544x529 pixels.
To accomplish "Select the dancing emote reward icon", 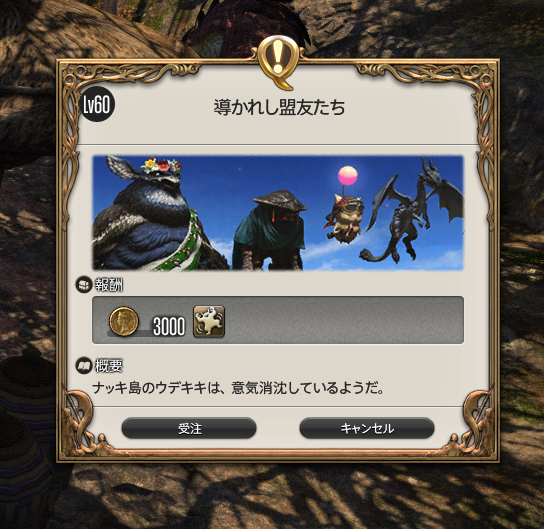I will click(x=209, y=321).
